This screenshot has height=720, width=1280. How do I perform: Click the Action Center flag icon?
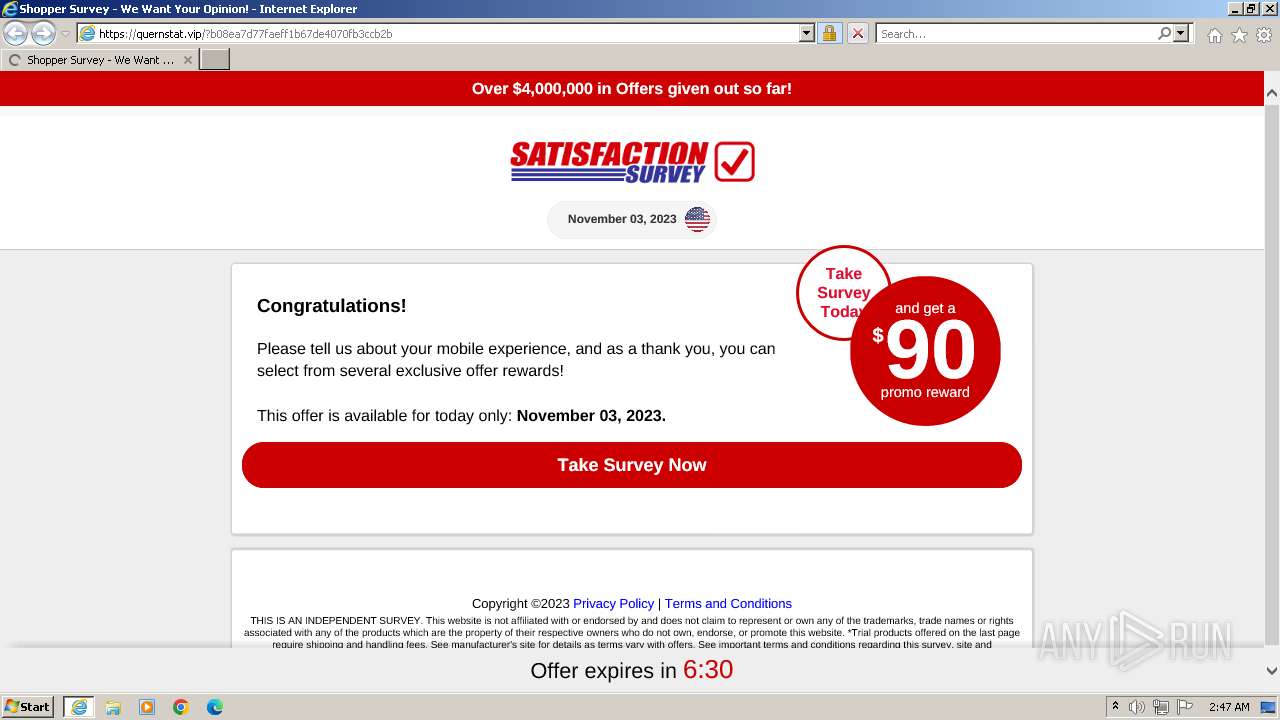pos(1185,707)
